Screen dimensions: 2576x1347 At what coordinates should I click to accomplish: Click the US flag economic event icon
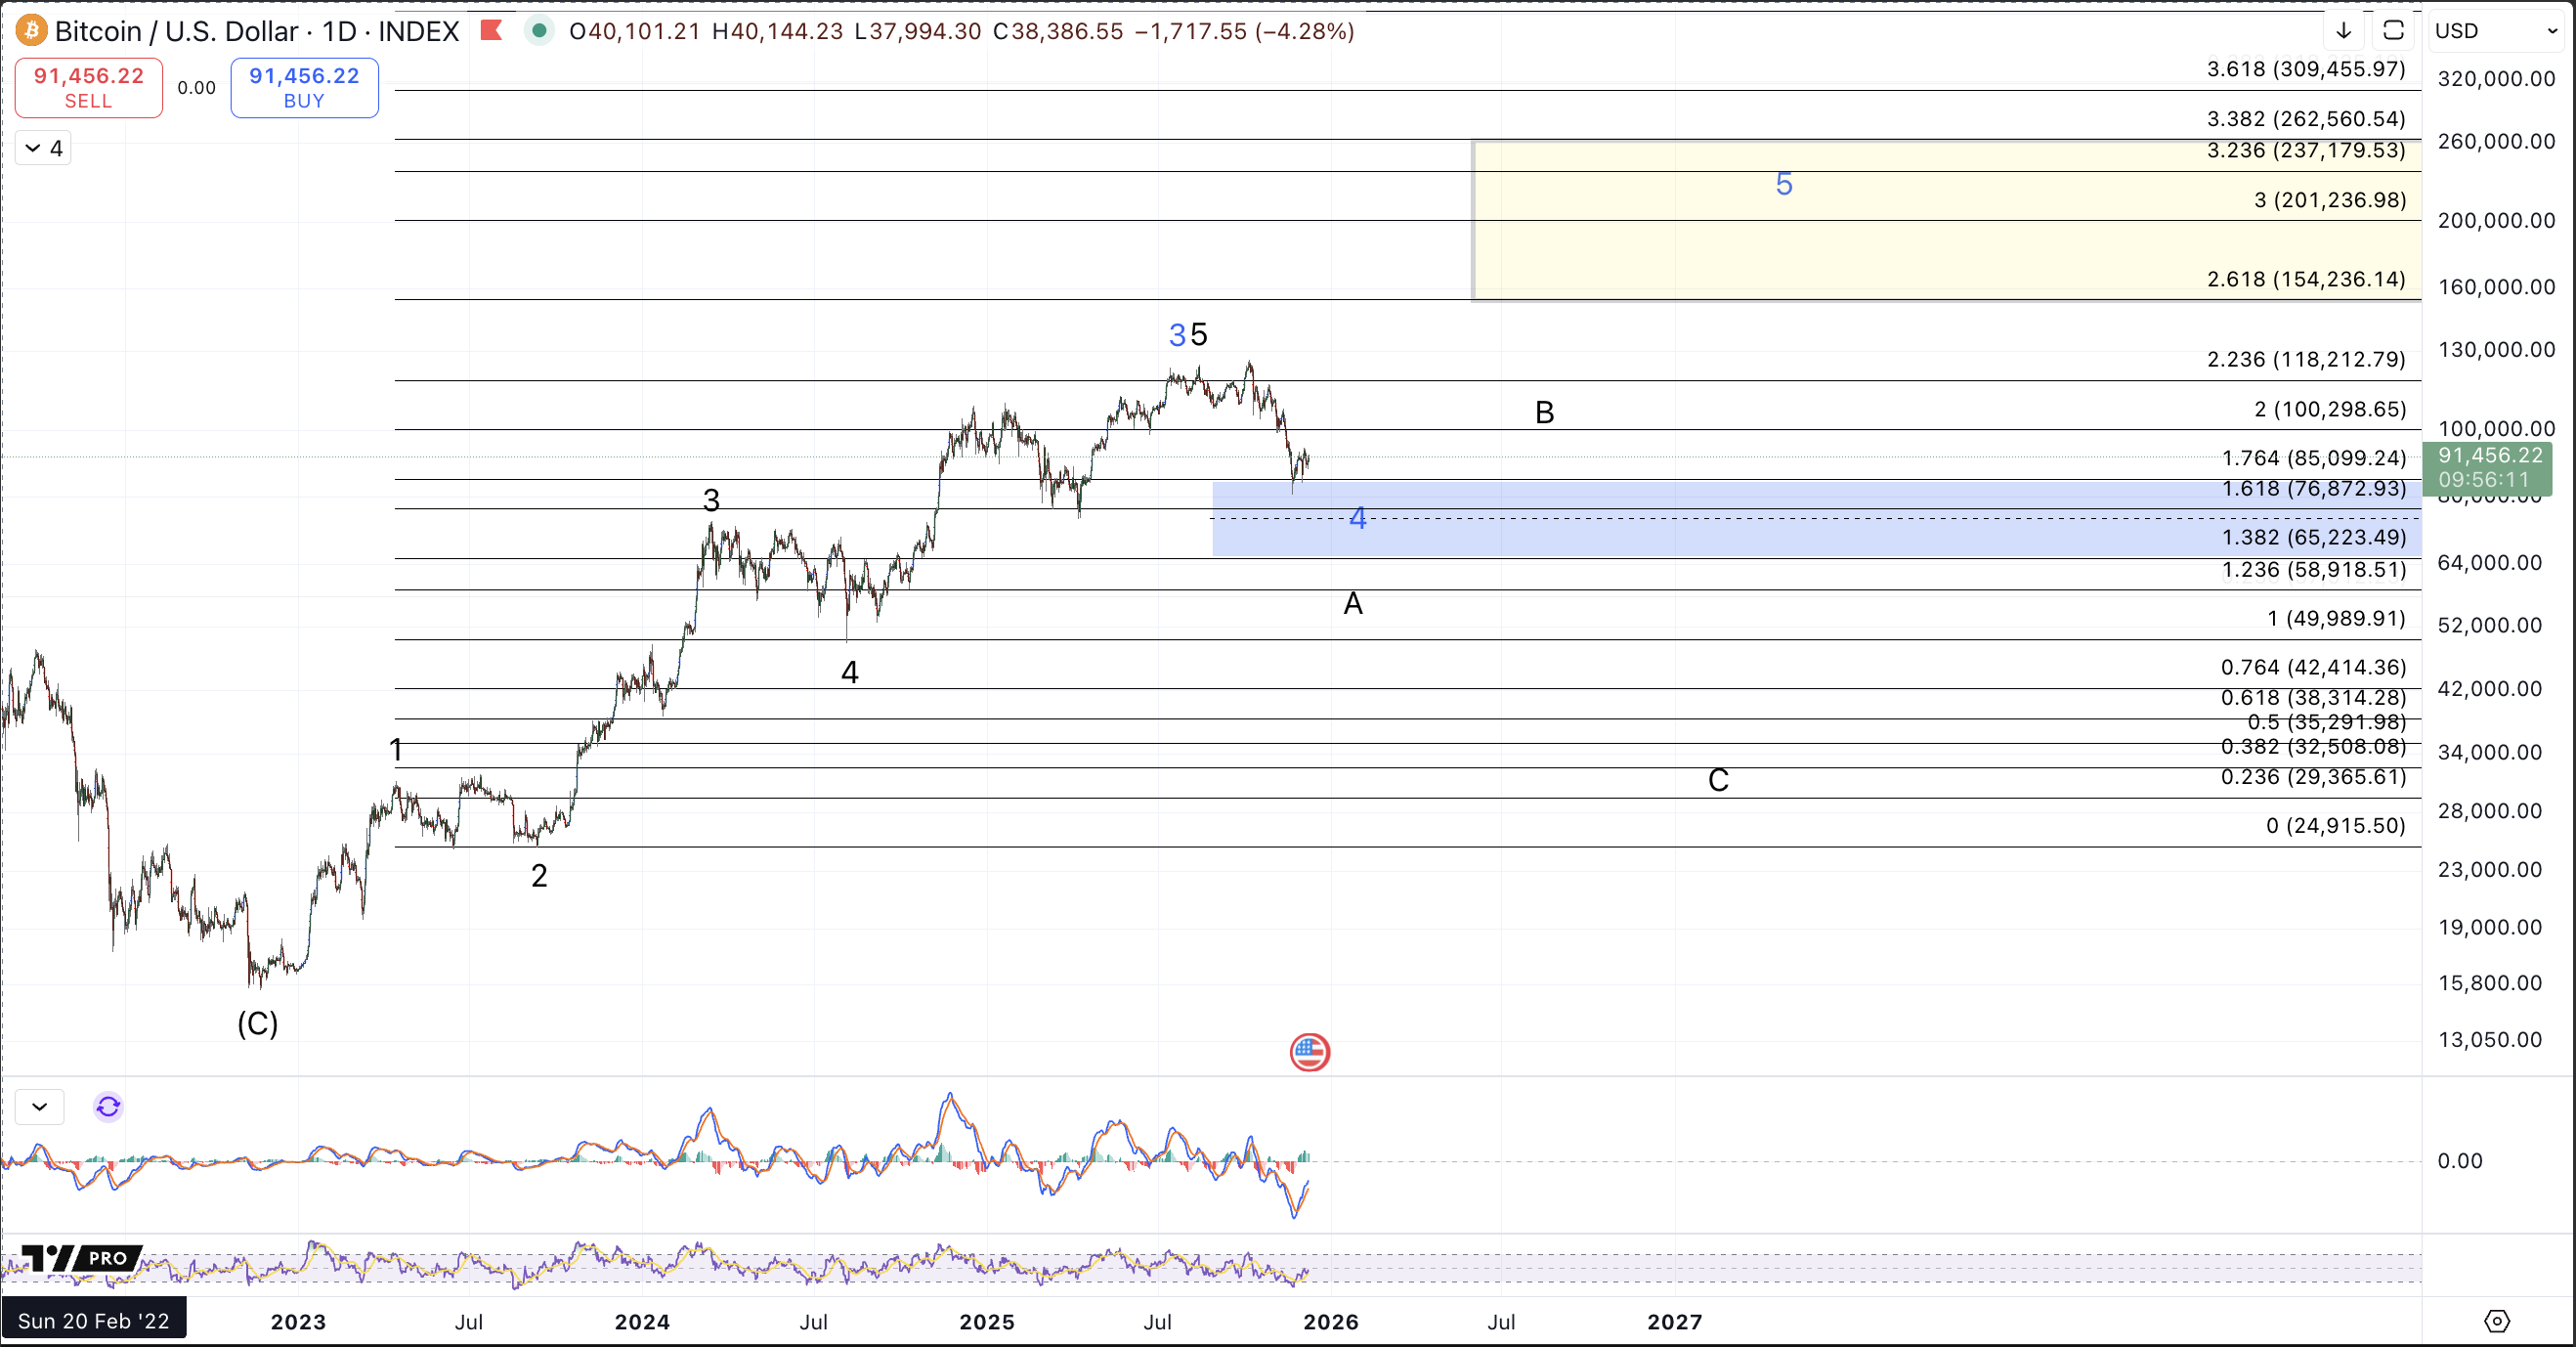pyautogui.click(x=1309, y=1052)
